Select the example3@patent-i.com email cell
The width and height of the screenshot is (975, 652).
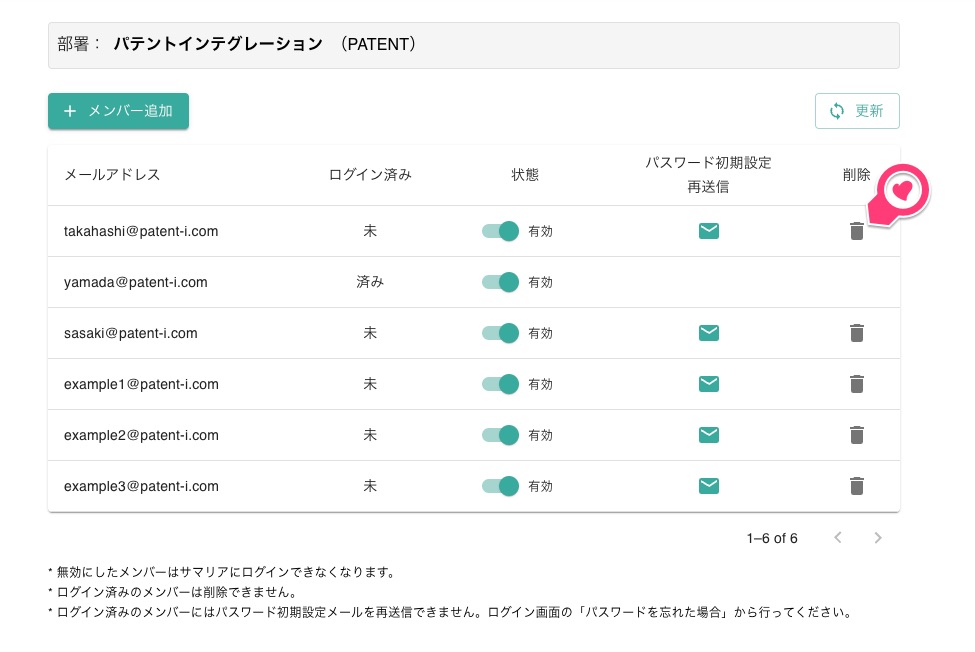[141, 486]
